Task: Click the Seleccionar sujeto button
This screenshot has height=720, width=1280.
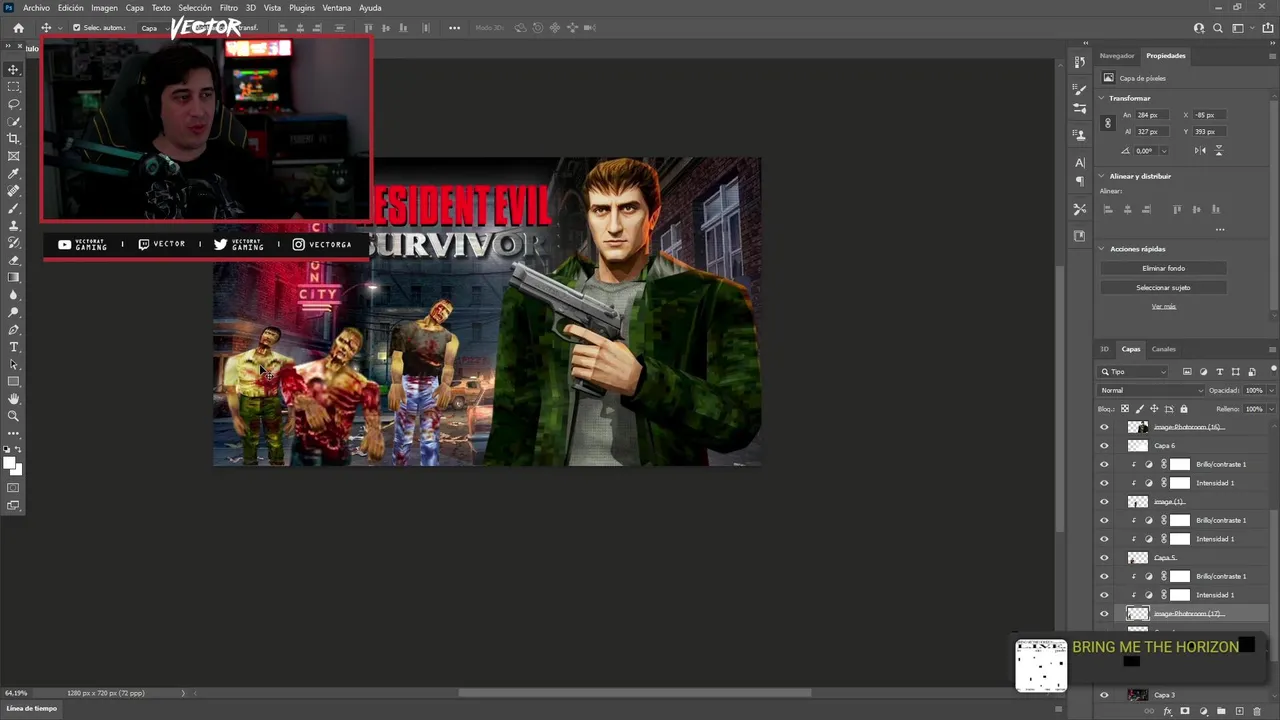Action: (1163, 287)
